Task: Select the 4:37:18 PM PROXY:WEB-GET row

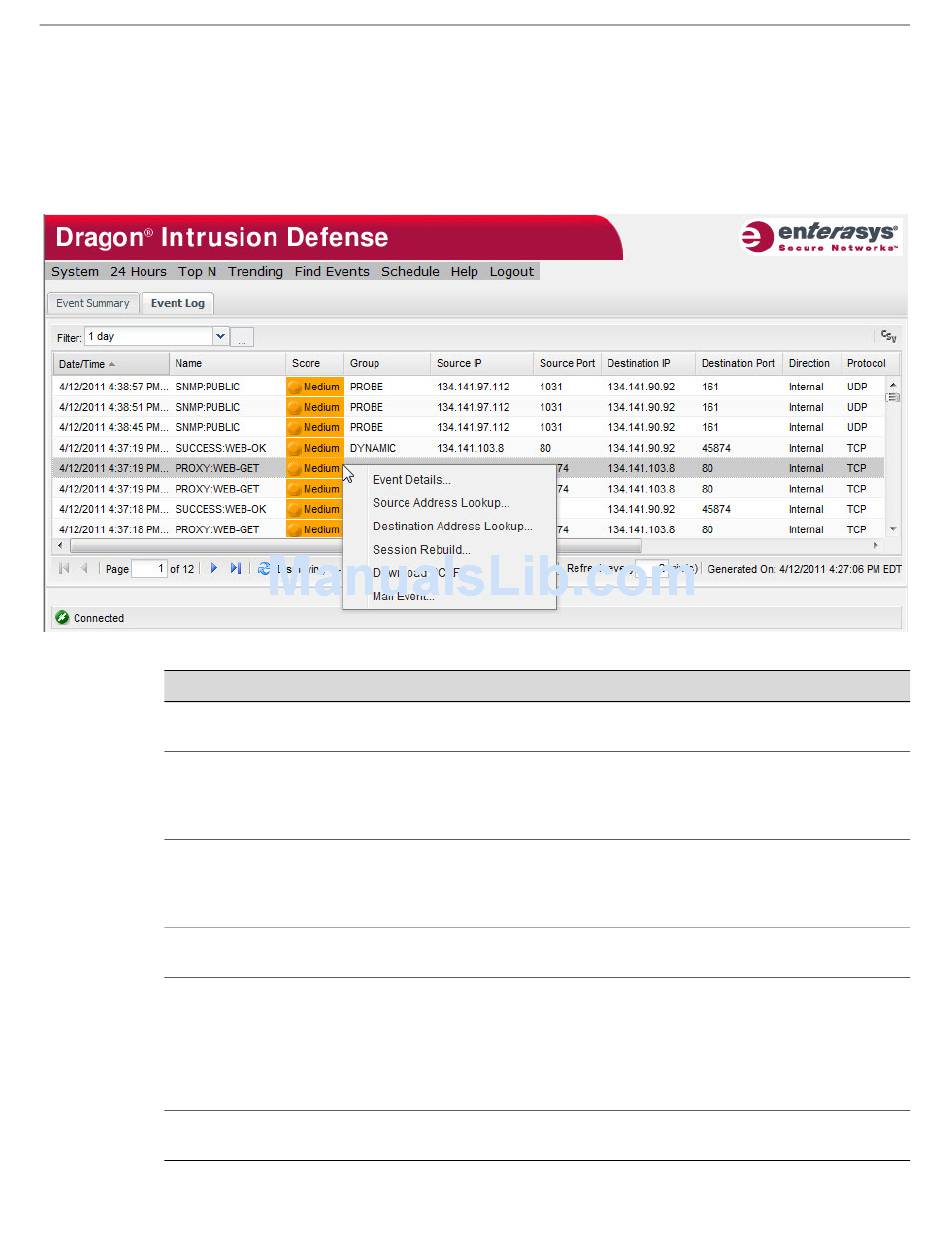Action: point(469,529)
